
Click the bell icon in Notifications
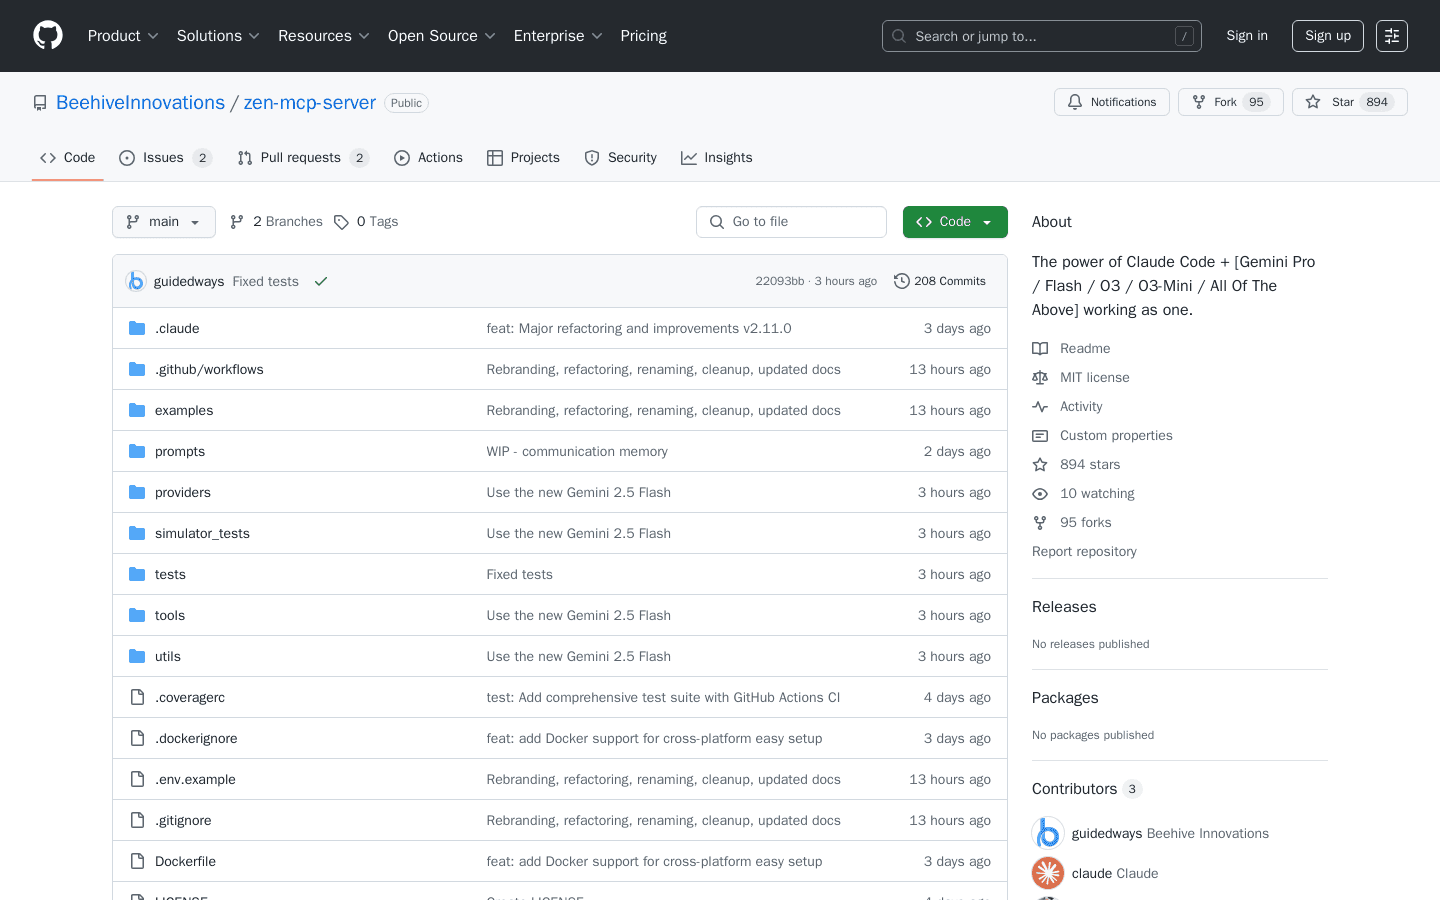1075,102
